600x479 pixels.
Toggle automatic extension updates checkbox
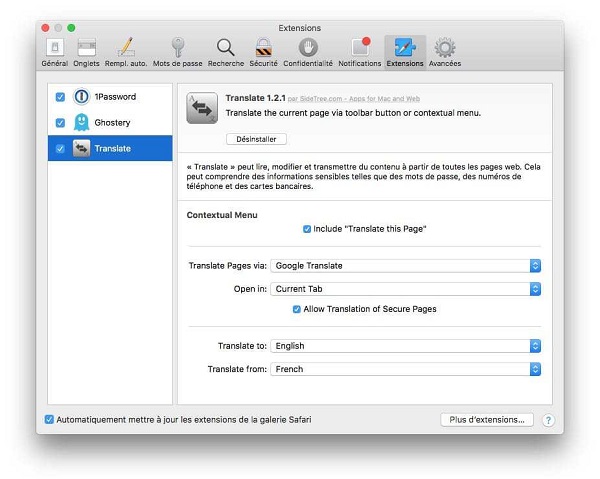(x=49, y=419)
